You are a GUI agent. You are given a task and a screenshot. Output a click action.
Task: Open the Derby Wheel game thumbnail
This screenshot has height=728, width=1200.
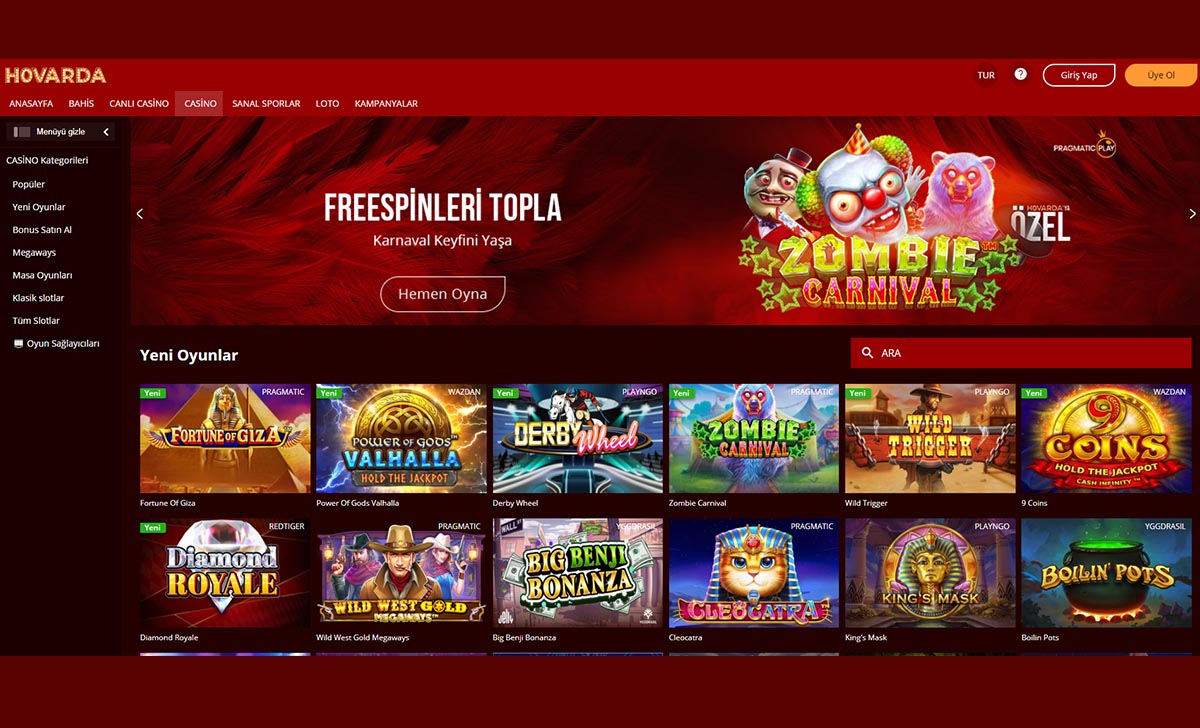coord(578,439)
